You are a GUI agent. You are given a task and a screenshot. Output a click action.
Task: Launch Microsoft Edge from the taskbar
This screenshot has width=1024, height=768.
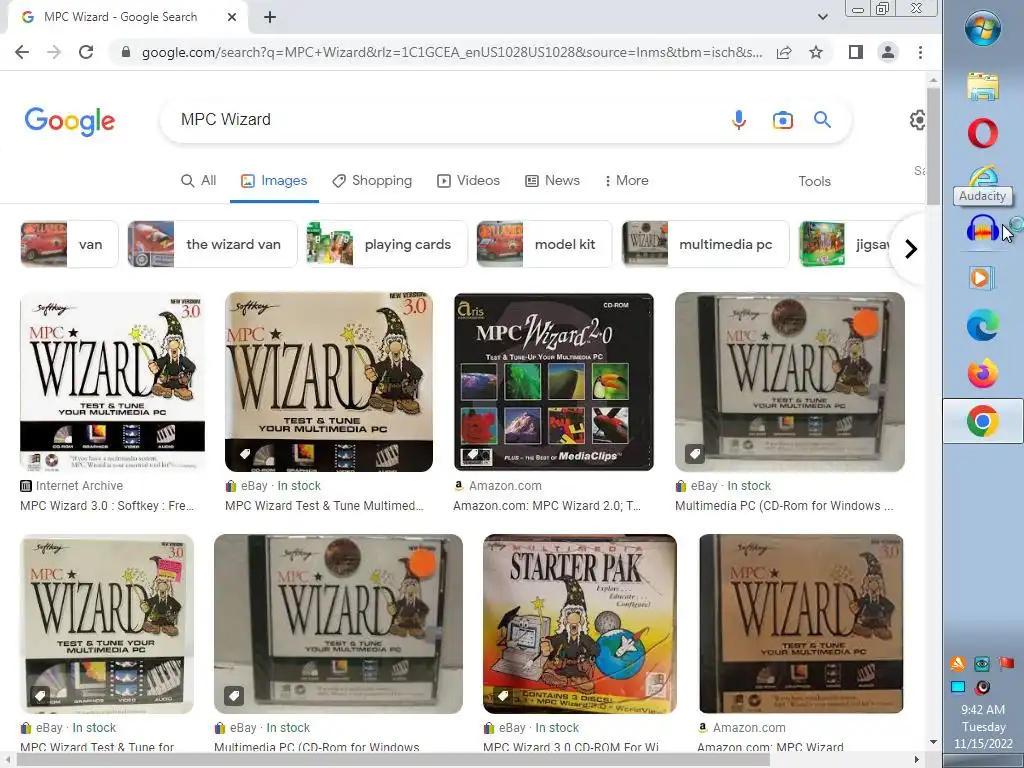pyautogui.click(x=983, y=325)
